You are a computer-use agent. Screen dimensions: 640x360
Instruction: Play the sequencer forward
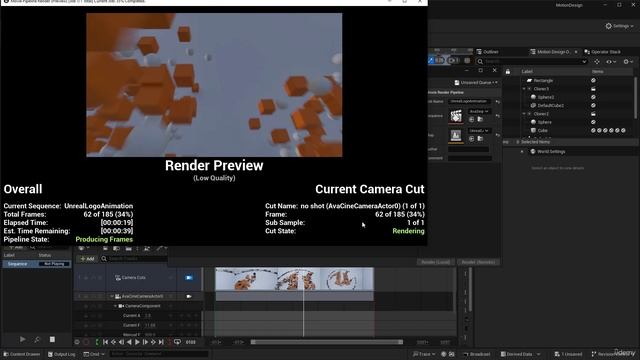click(137, 342)
